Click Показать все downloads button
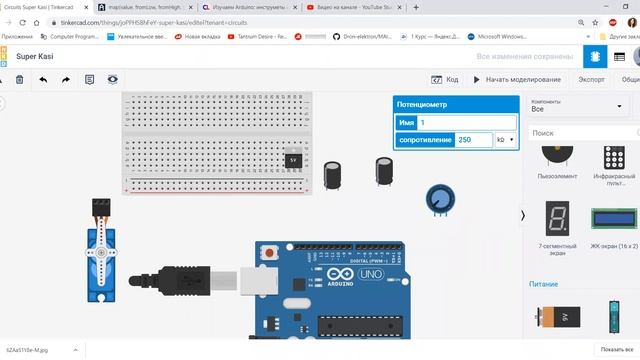This screenshot has width=640, height=360. (617, 349)
